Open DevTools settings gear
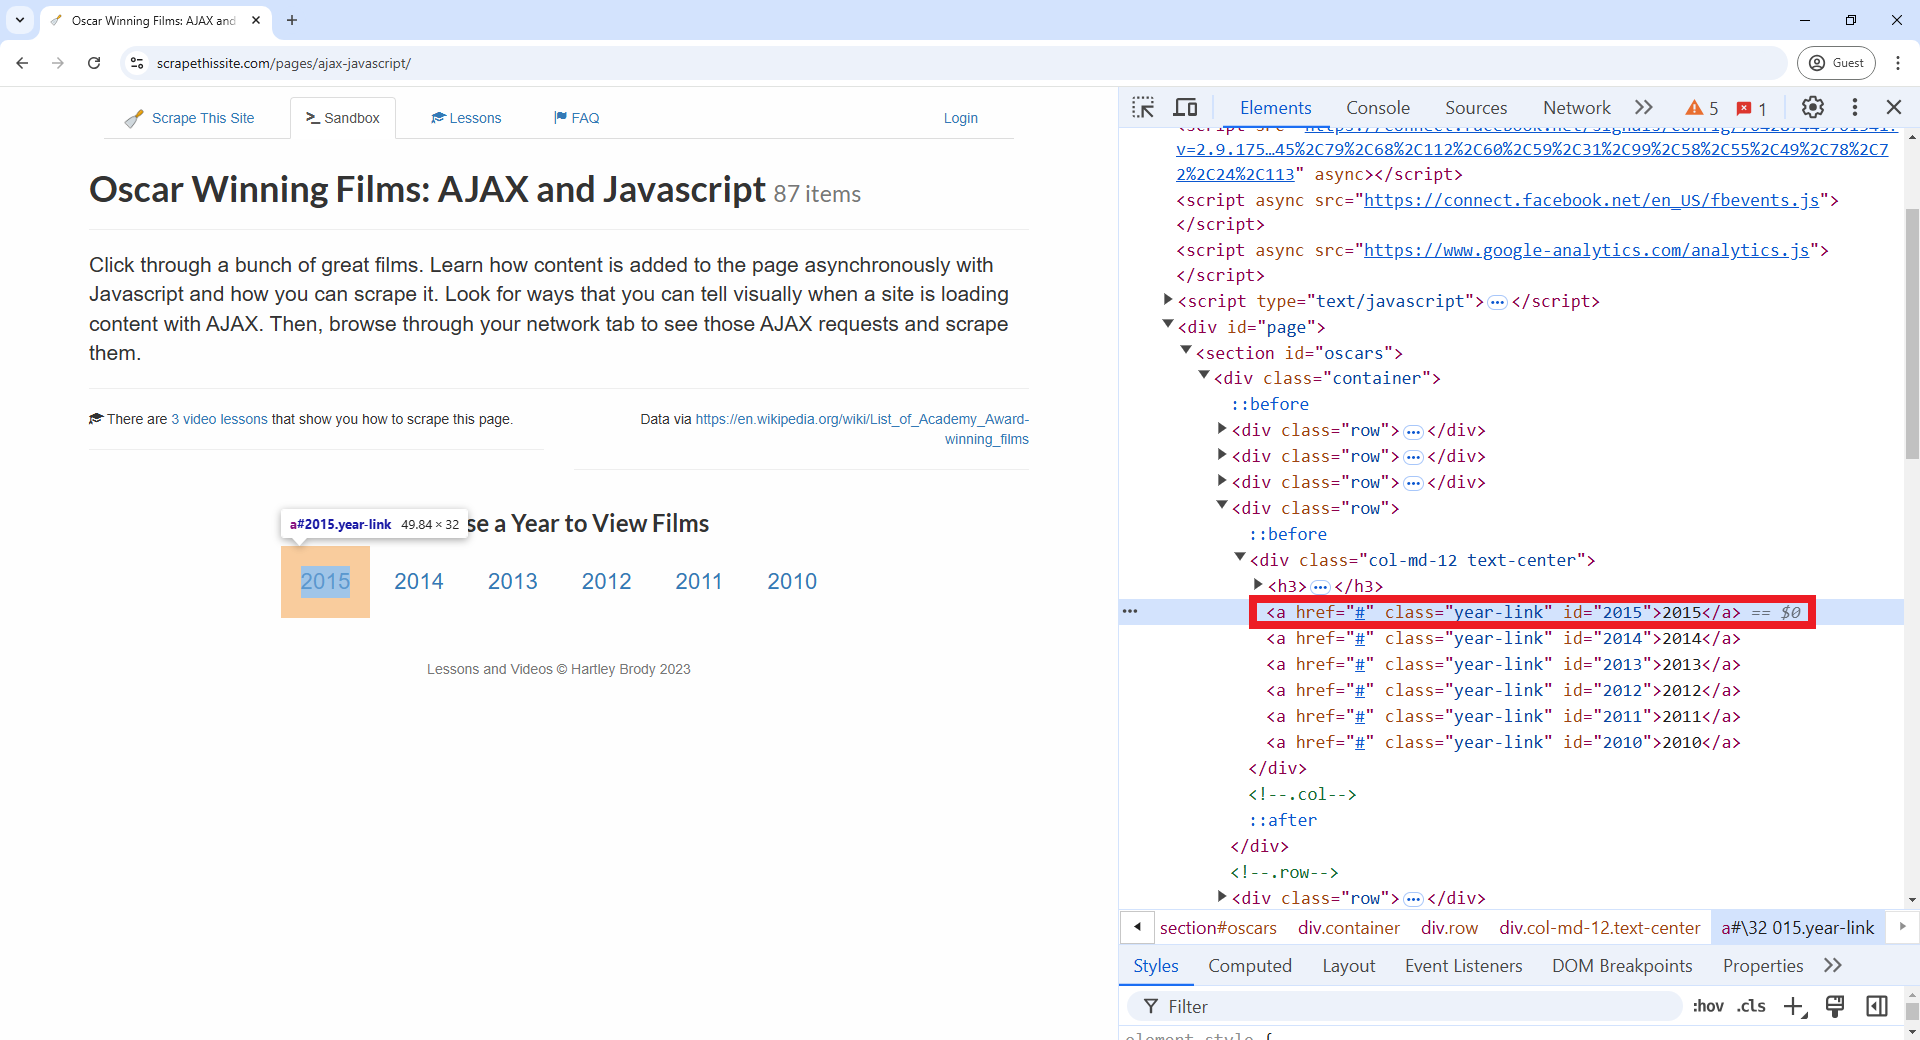 (1813, 107)
